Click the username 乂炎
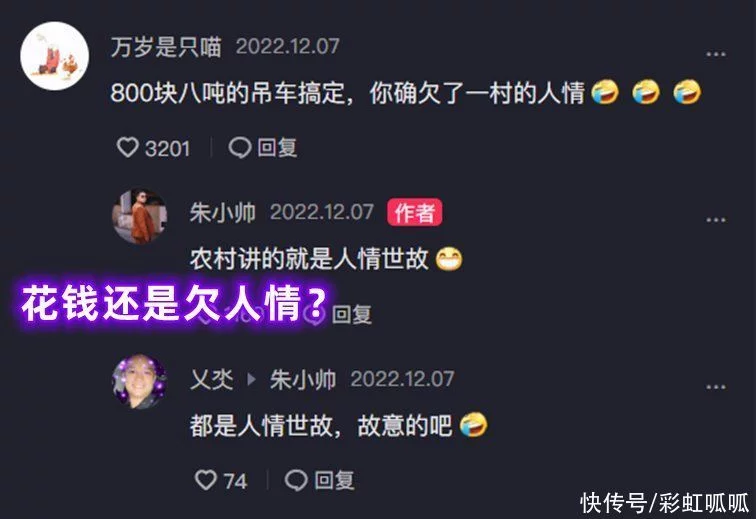Viewport: 756px width, 519px height. [x=212, y=380]
